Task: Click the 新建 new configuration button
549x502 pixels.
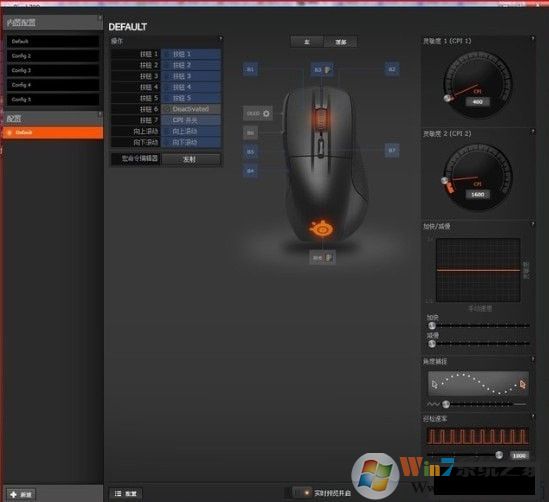Action: pyautogui.click(x=21, y=494)
